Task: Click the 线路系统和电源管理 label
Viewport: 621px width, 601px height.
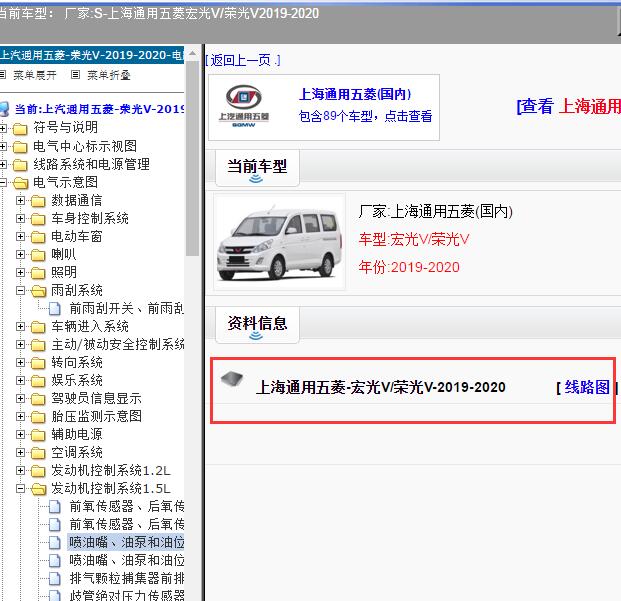Action: 91,164
